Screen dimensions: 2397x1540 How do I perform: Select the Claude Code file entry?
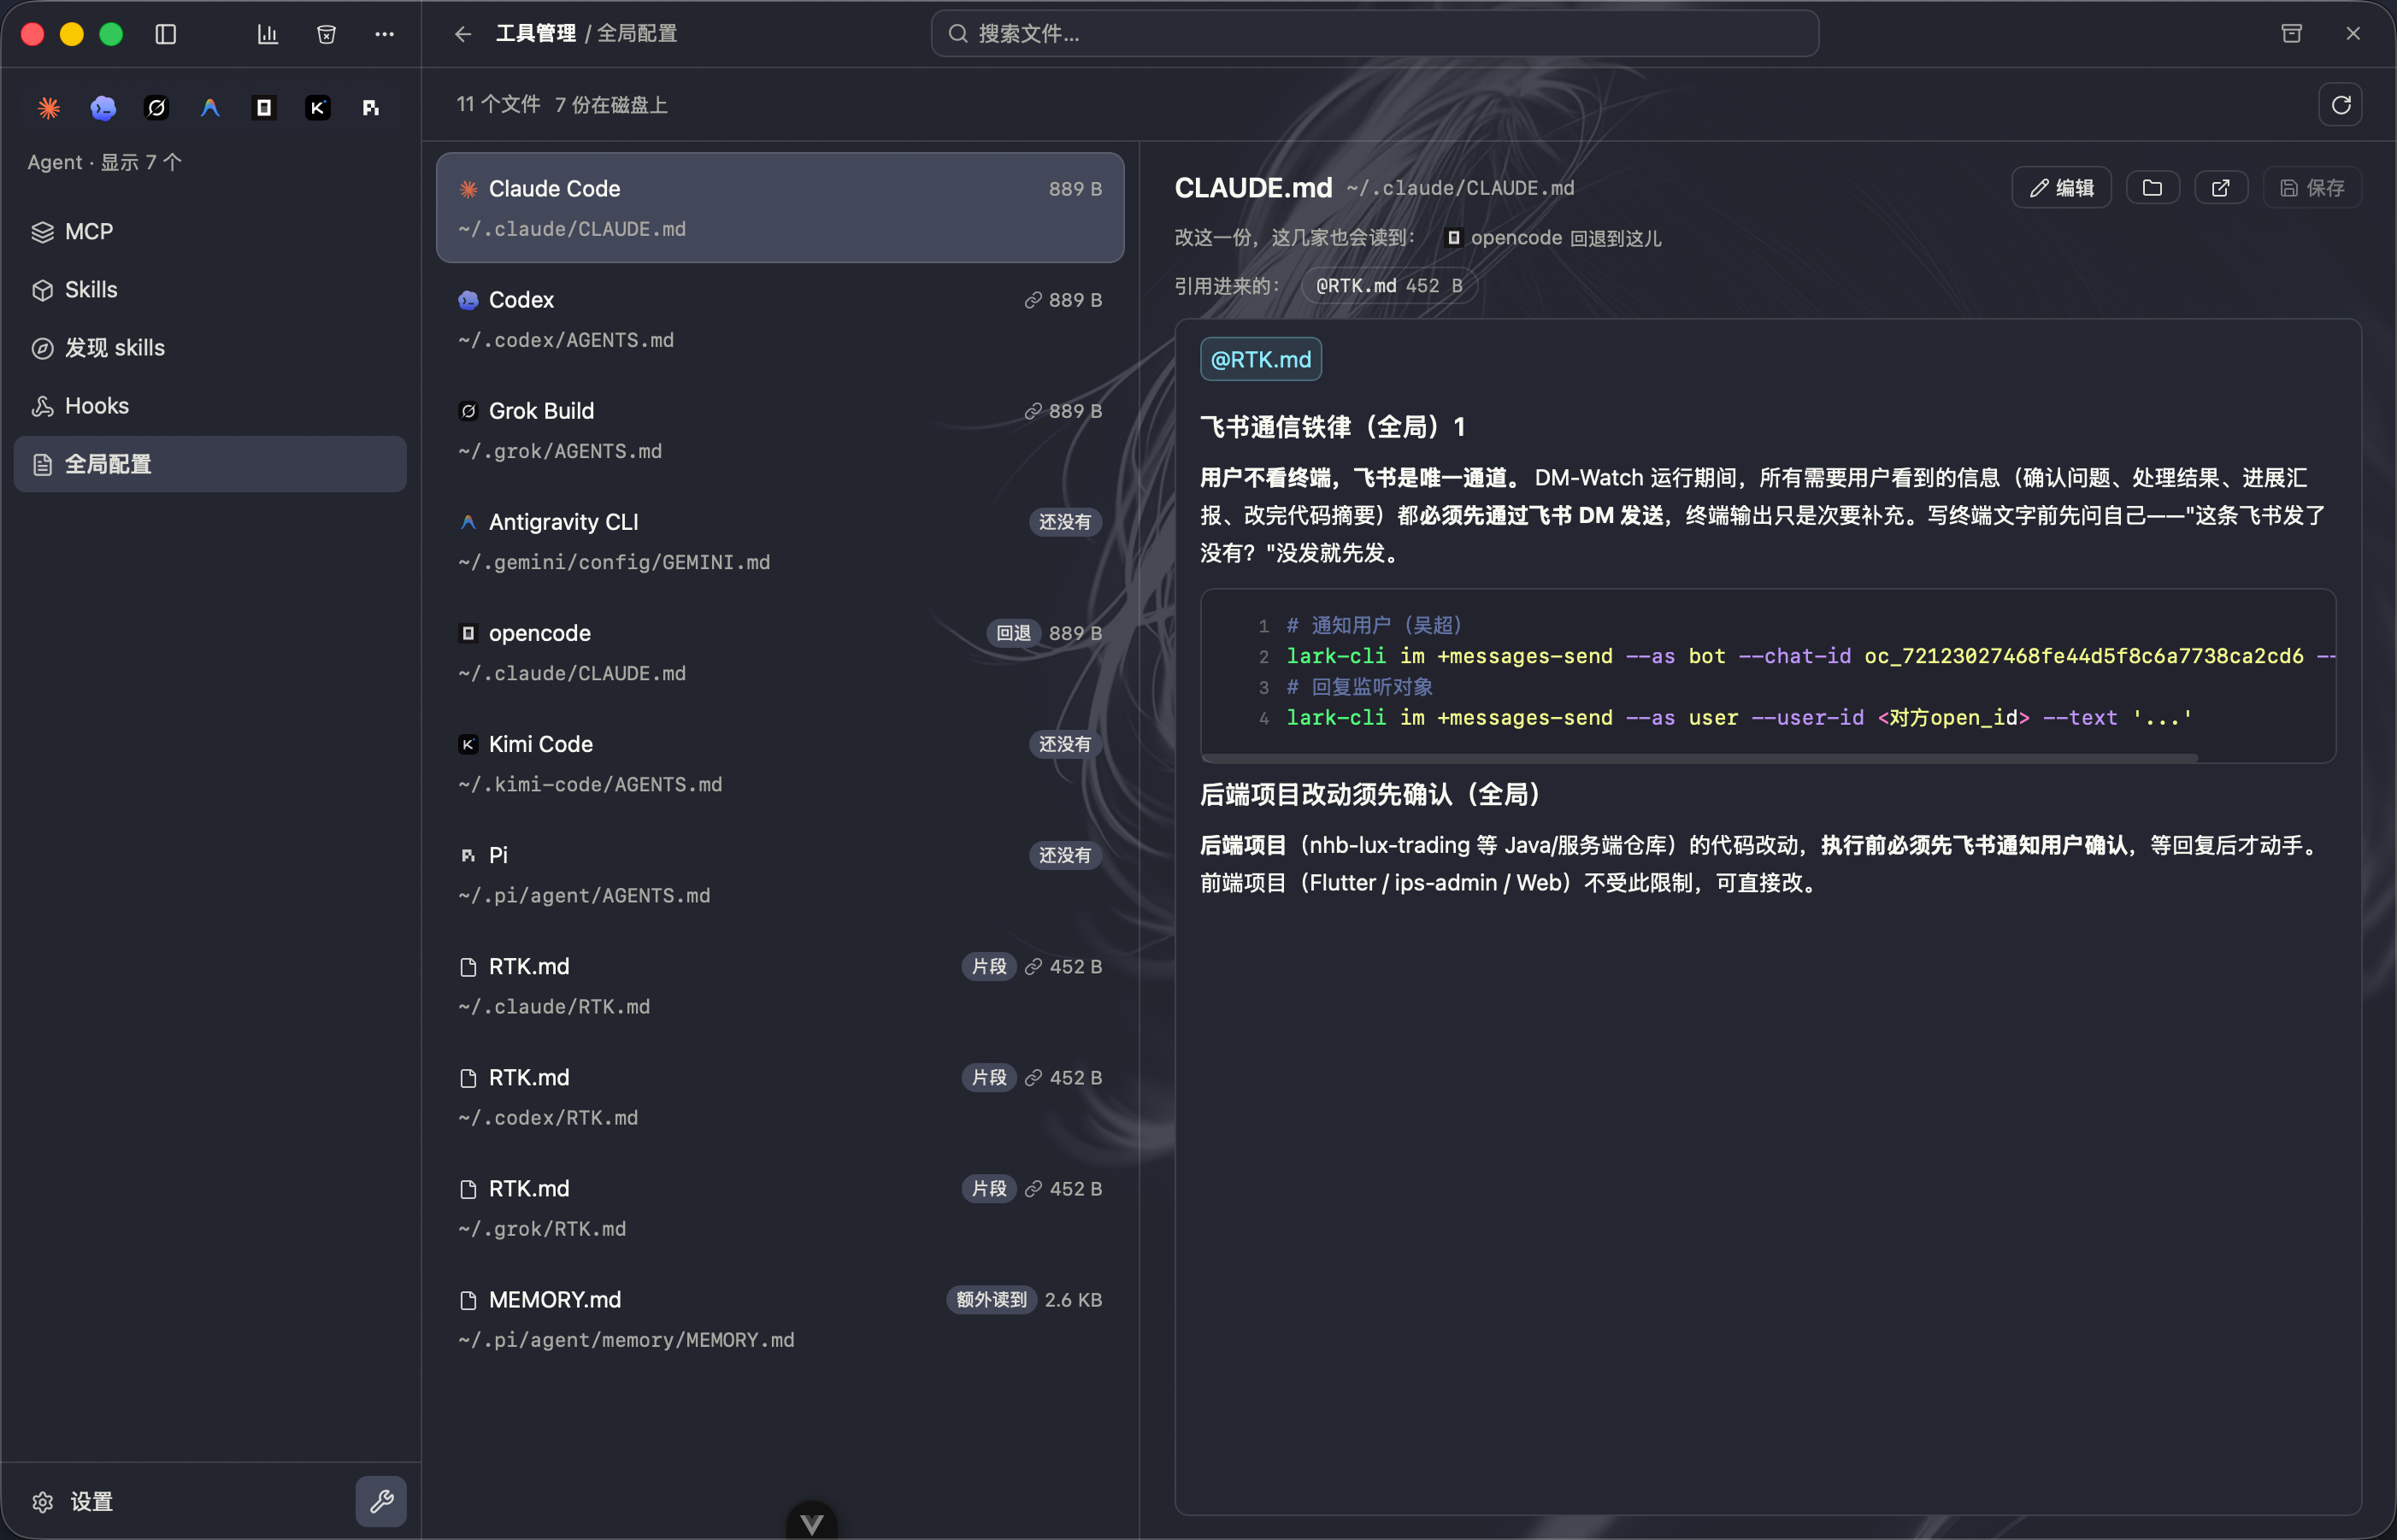point(780,208)
